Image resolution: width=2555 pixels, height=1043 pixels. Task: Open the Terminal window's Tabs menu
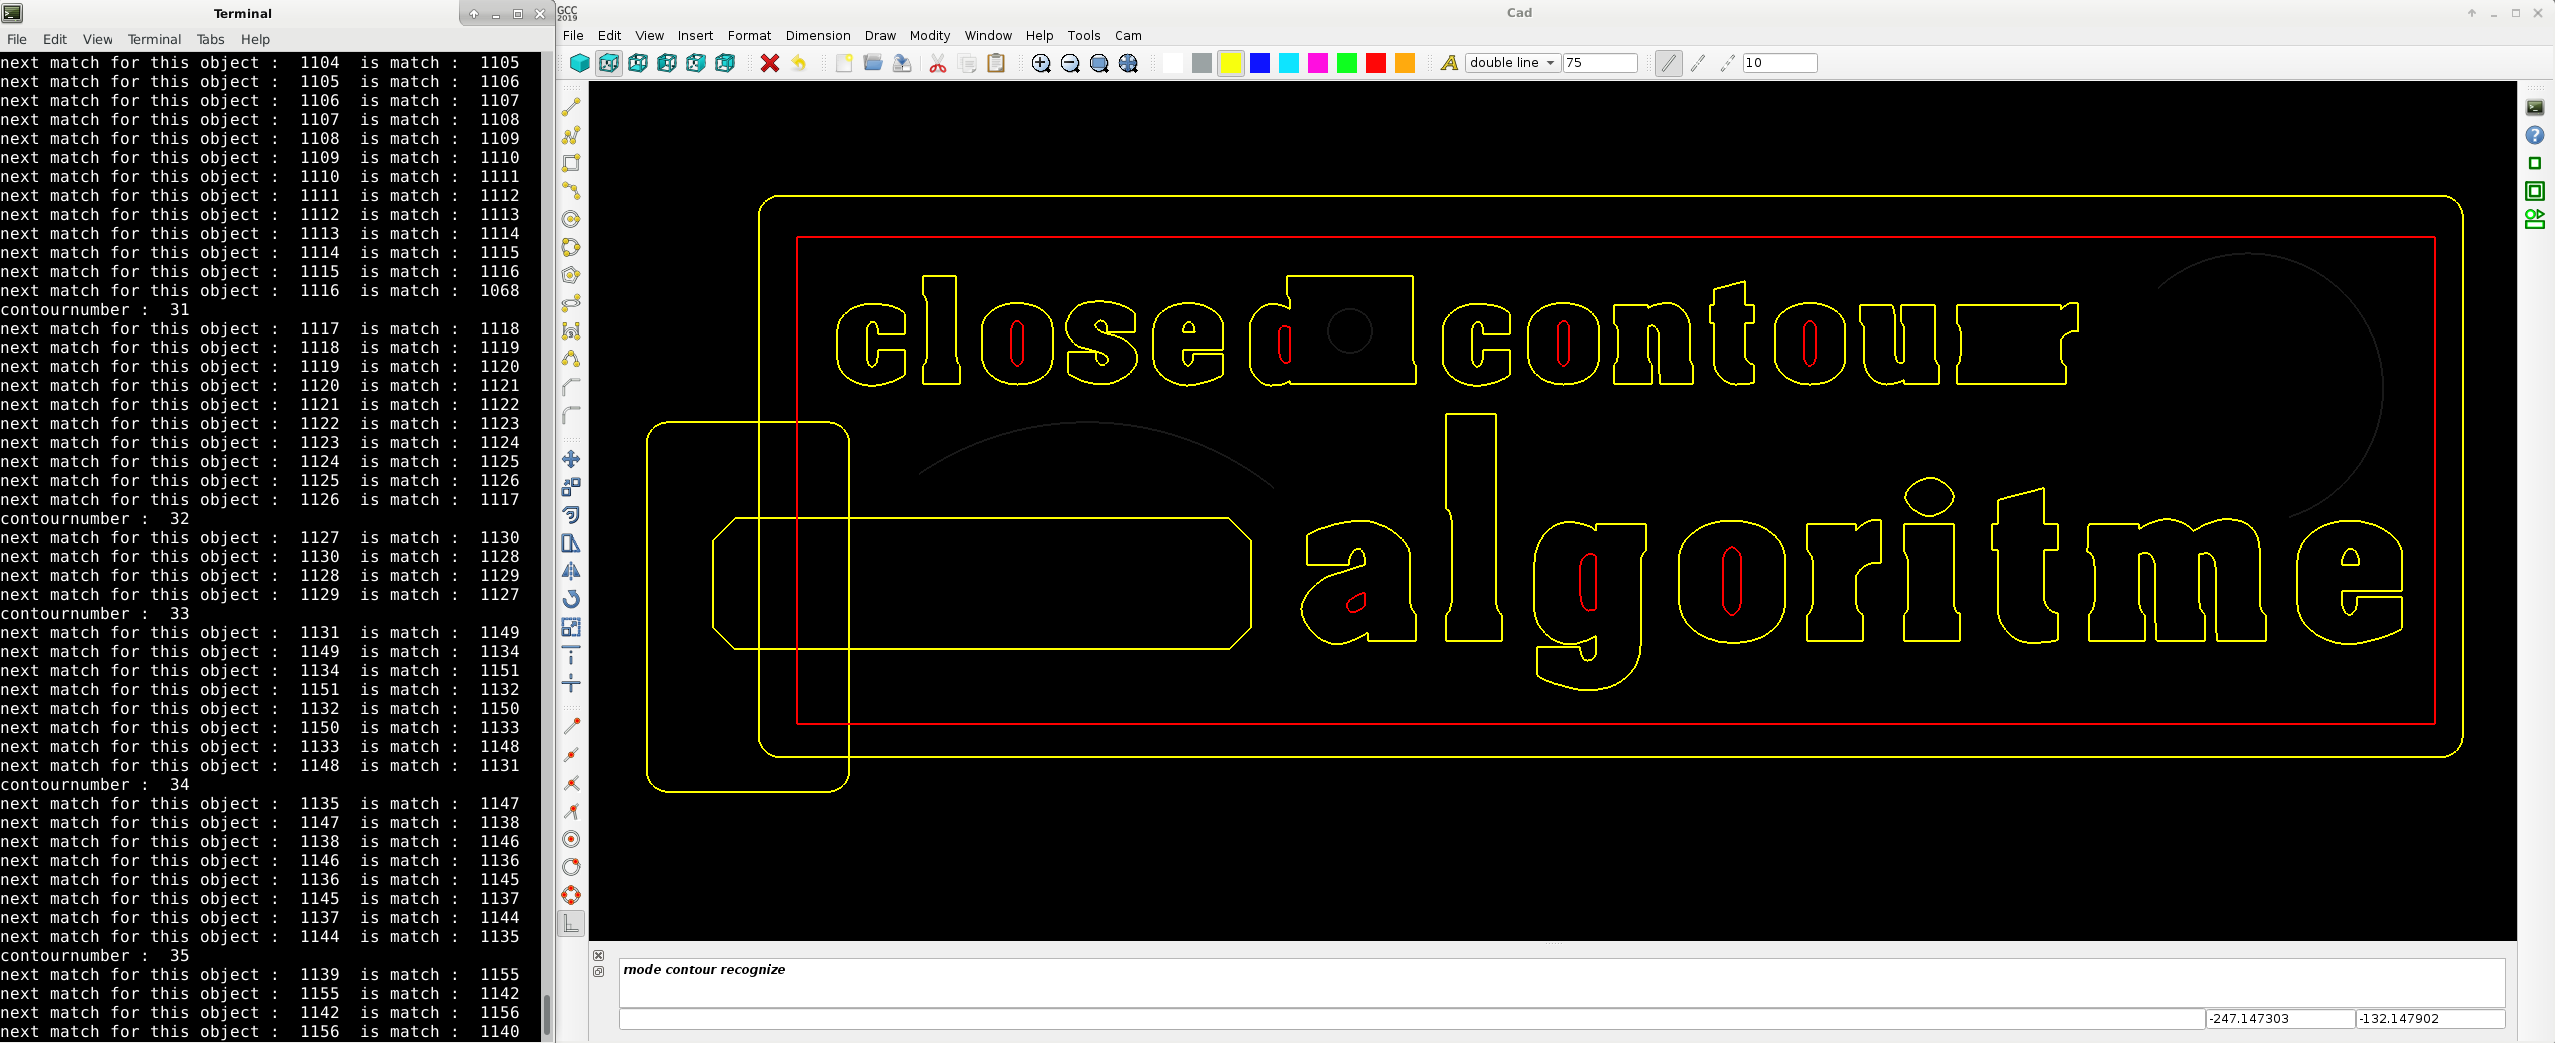pos(210,39)
